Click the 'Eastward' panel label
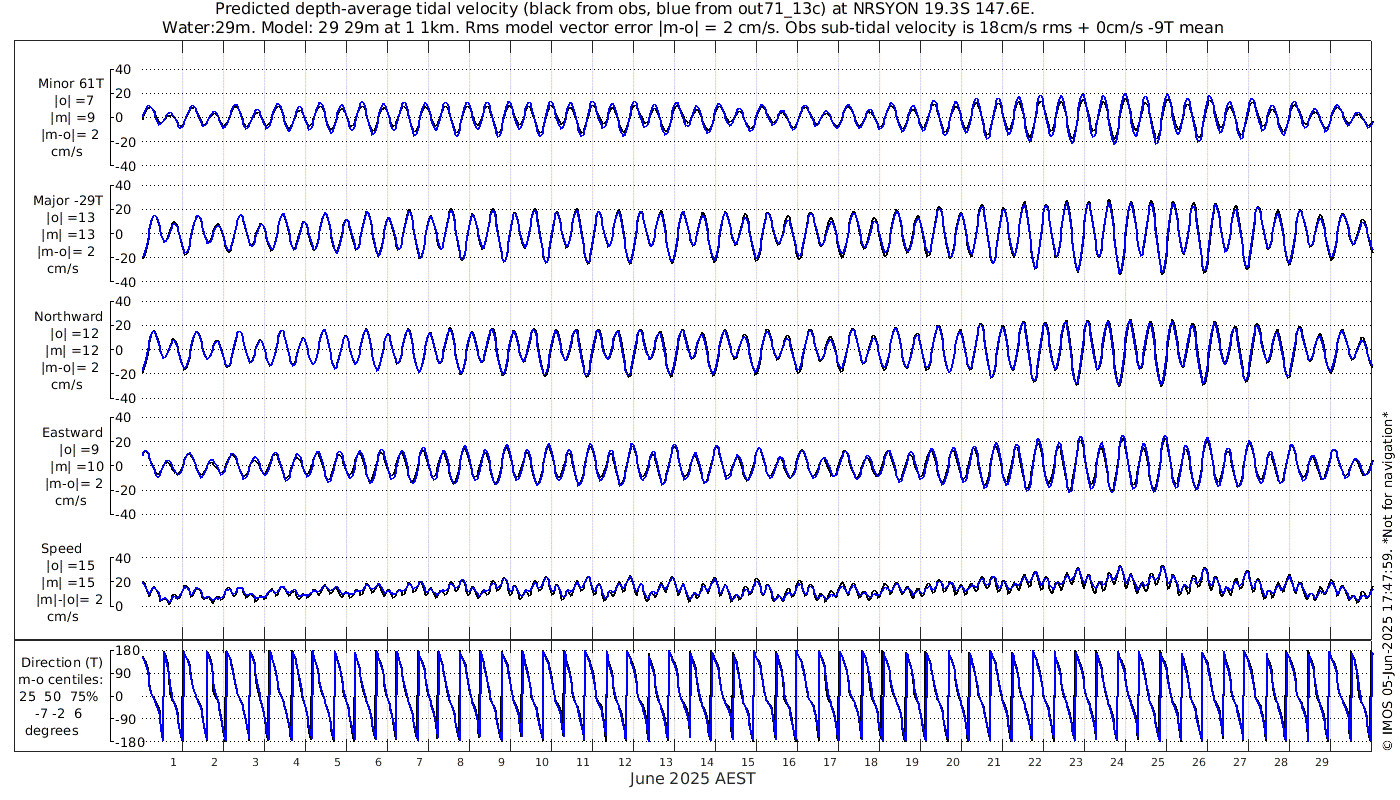 point(72,432)
